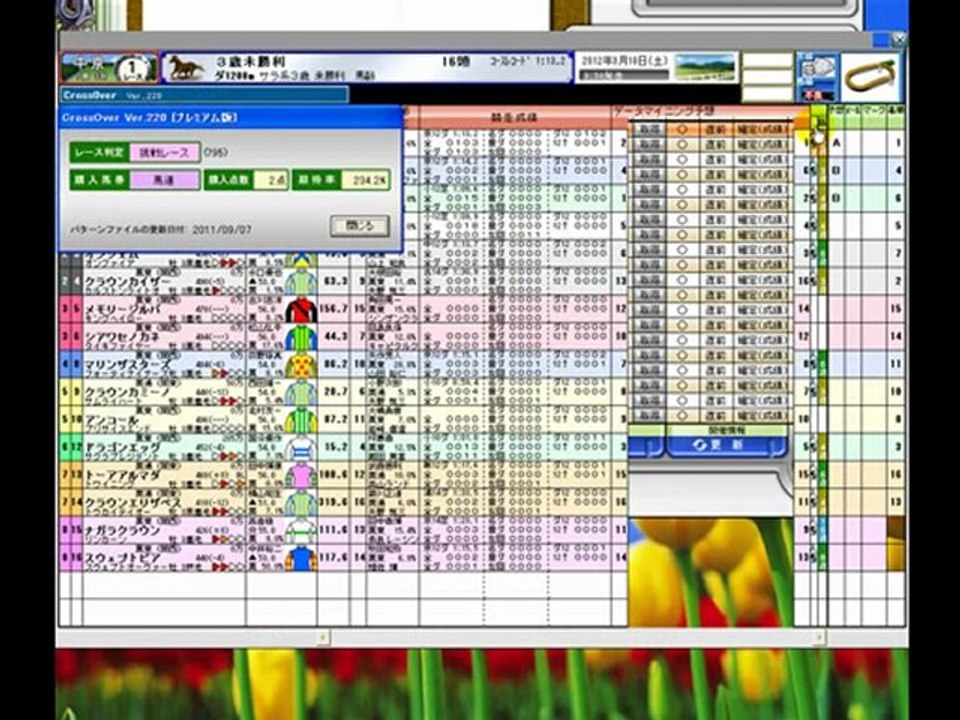
Task: Close the CrossOver dialog with 閉じる button
Action: coord(359,226)
